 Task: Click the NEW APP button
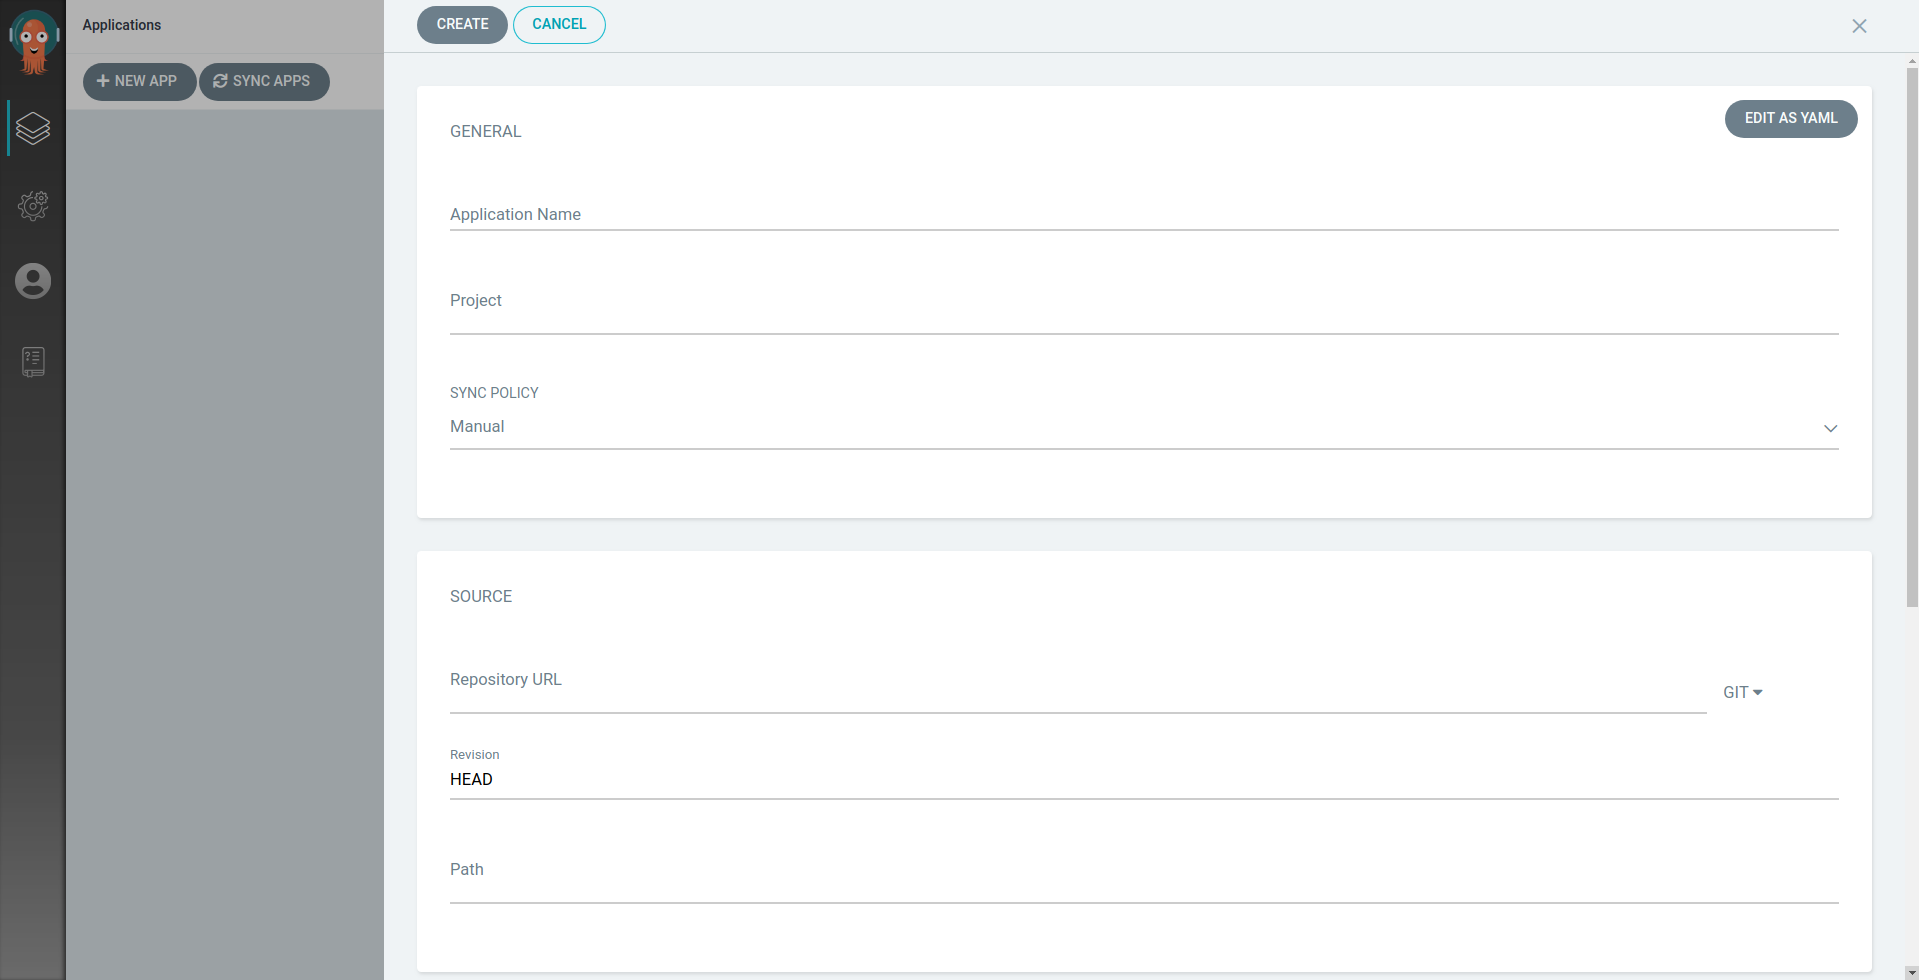[139, 81]
